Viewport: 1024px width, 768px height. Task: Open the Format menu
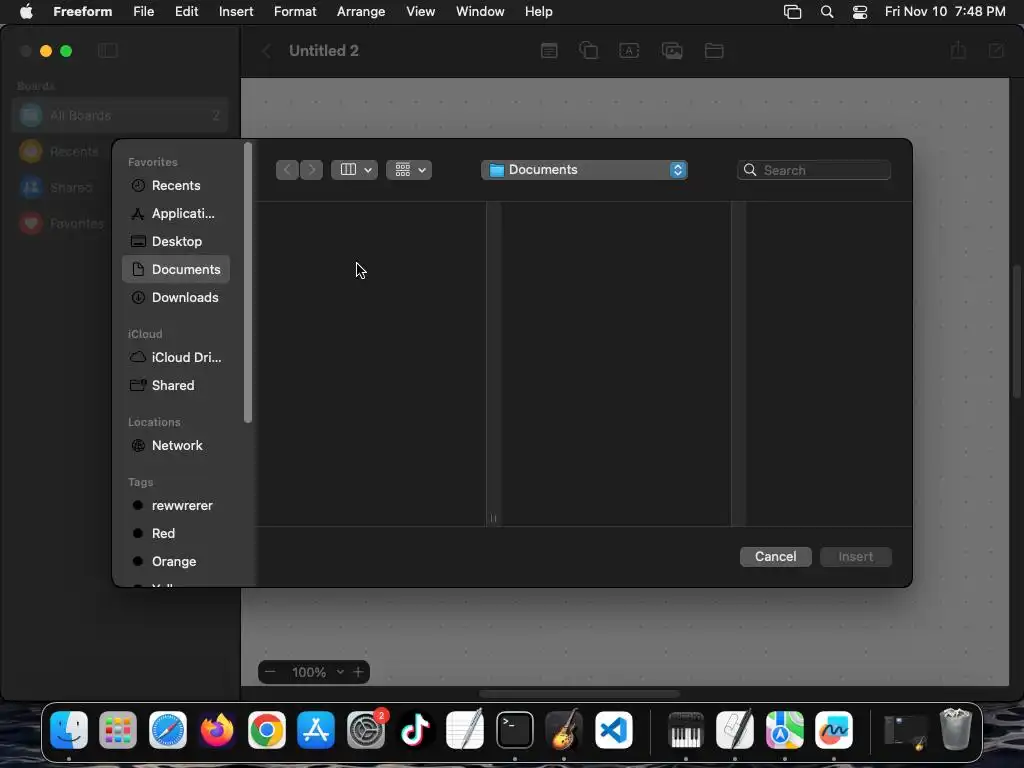[295, 12]
